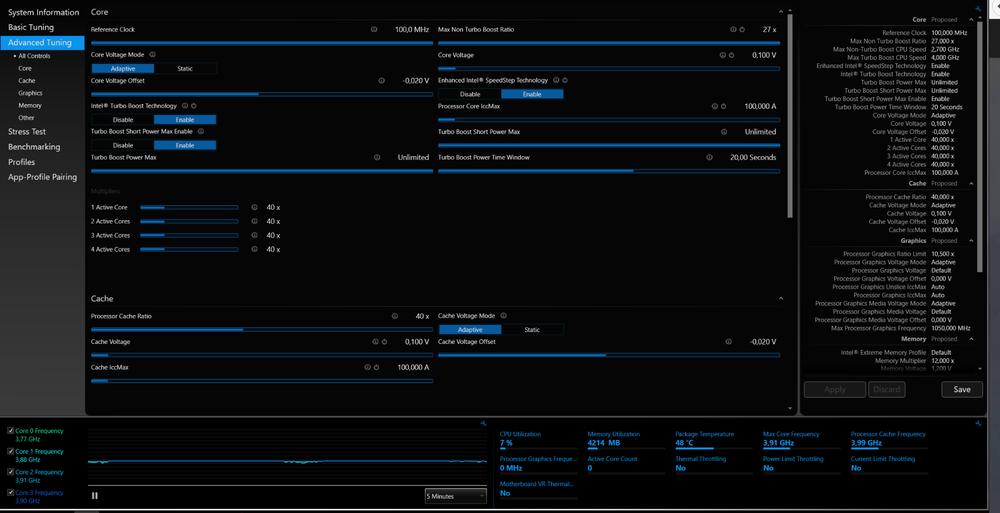Click the Core Voltage Offset slider
Image resolution: width=1000 pixels, height=513 pixels.
260,93
